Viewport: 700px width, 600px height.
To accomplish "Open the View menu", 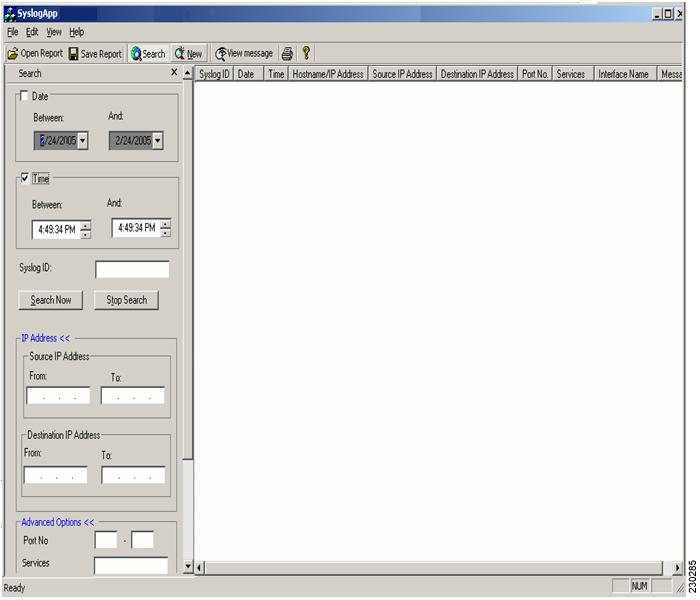I will 54,32.
